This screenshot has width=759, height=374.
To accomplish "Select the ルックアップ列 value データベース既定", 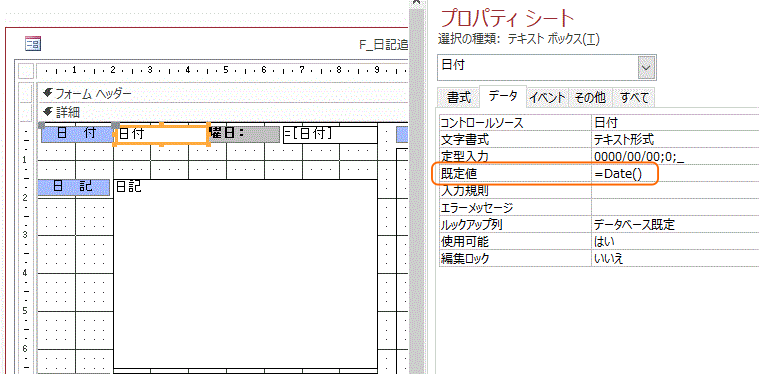I will (675, 224).
